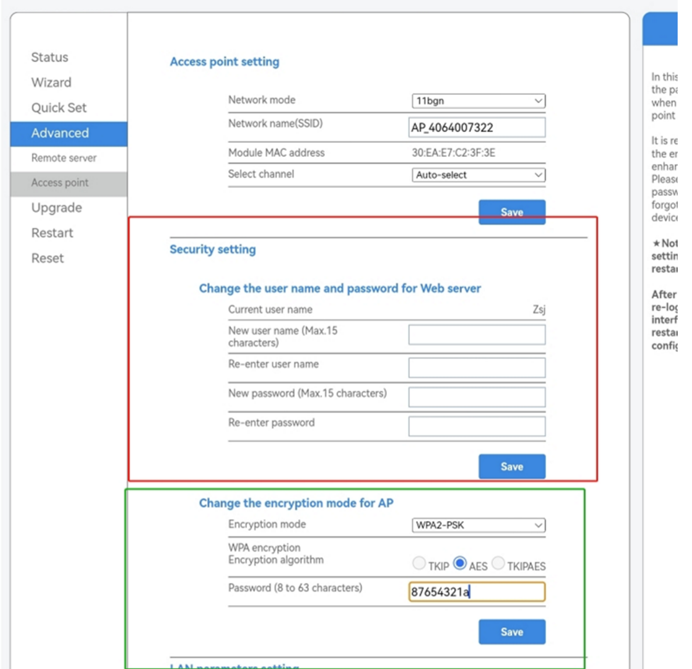Viewport: 692px width, 669px height.
Task: Select the TKIP encryption algorithm radio button
Action: [x=419, y=565]
